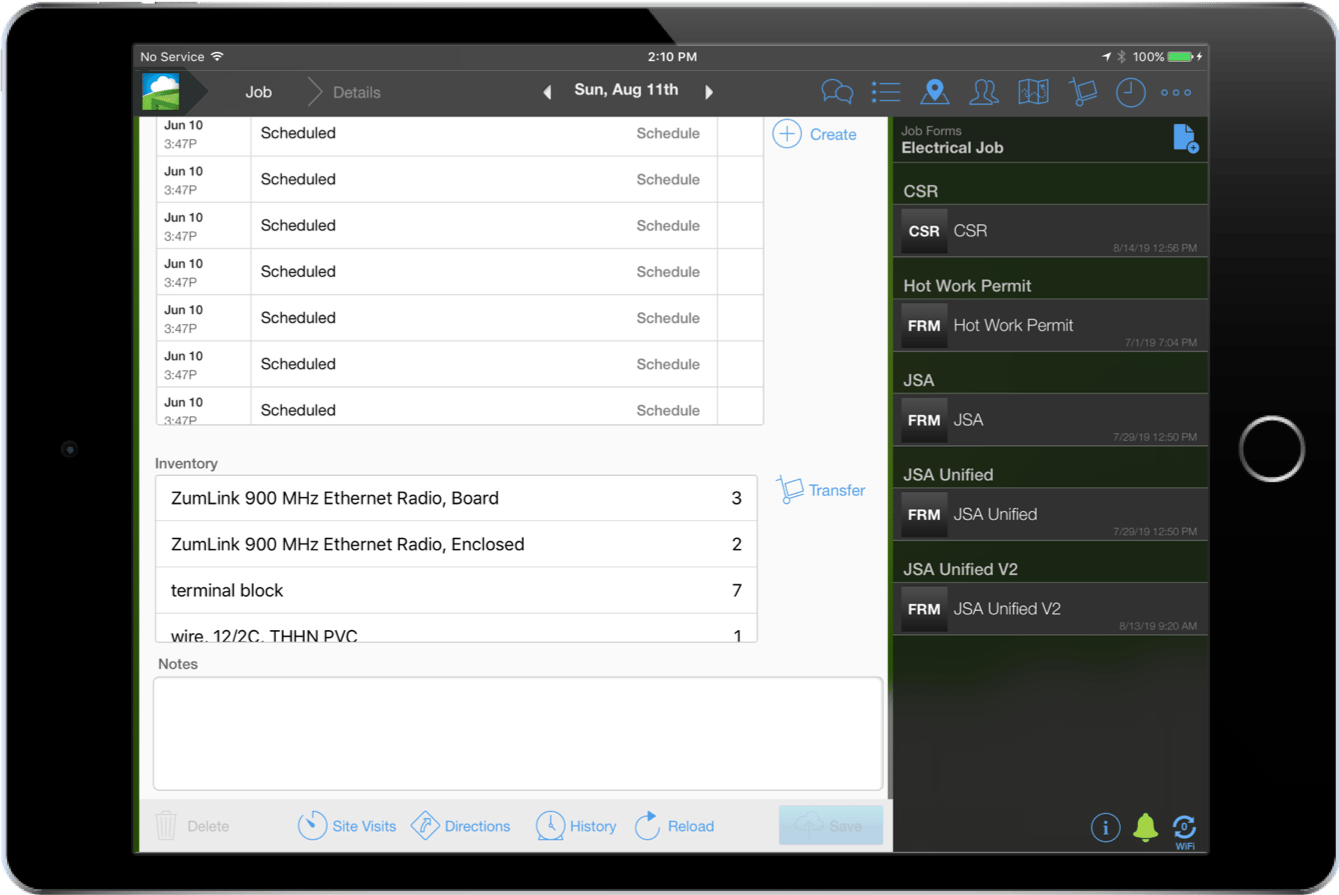Viewport: 1339px width, 895px height.
Task: Tap the inventory cart icon in toolbar
Action: 1082,92
